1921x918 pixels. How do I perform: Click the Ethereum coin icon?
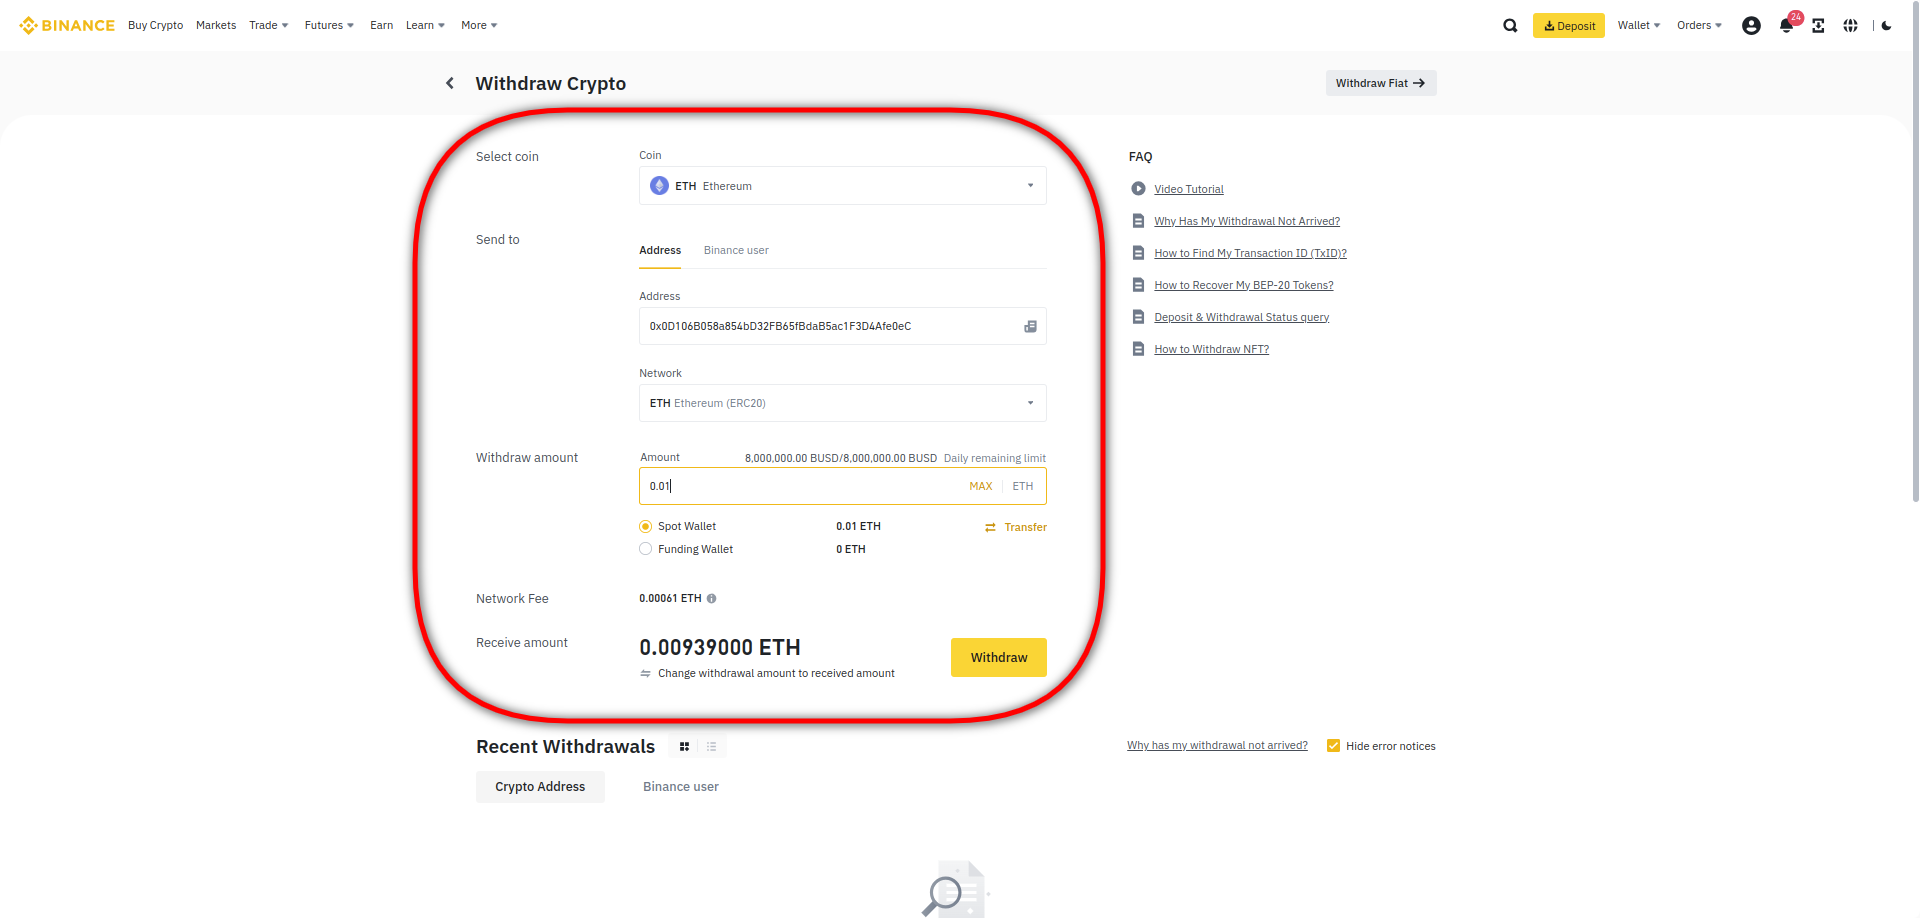click(x=659, y=186)
